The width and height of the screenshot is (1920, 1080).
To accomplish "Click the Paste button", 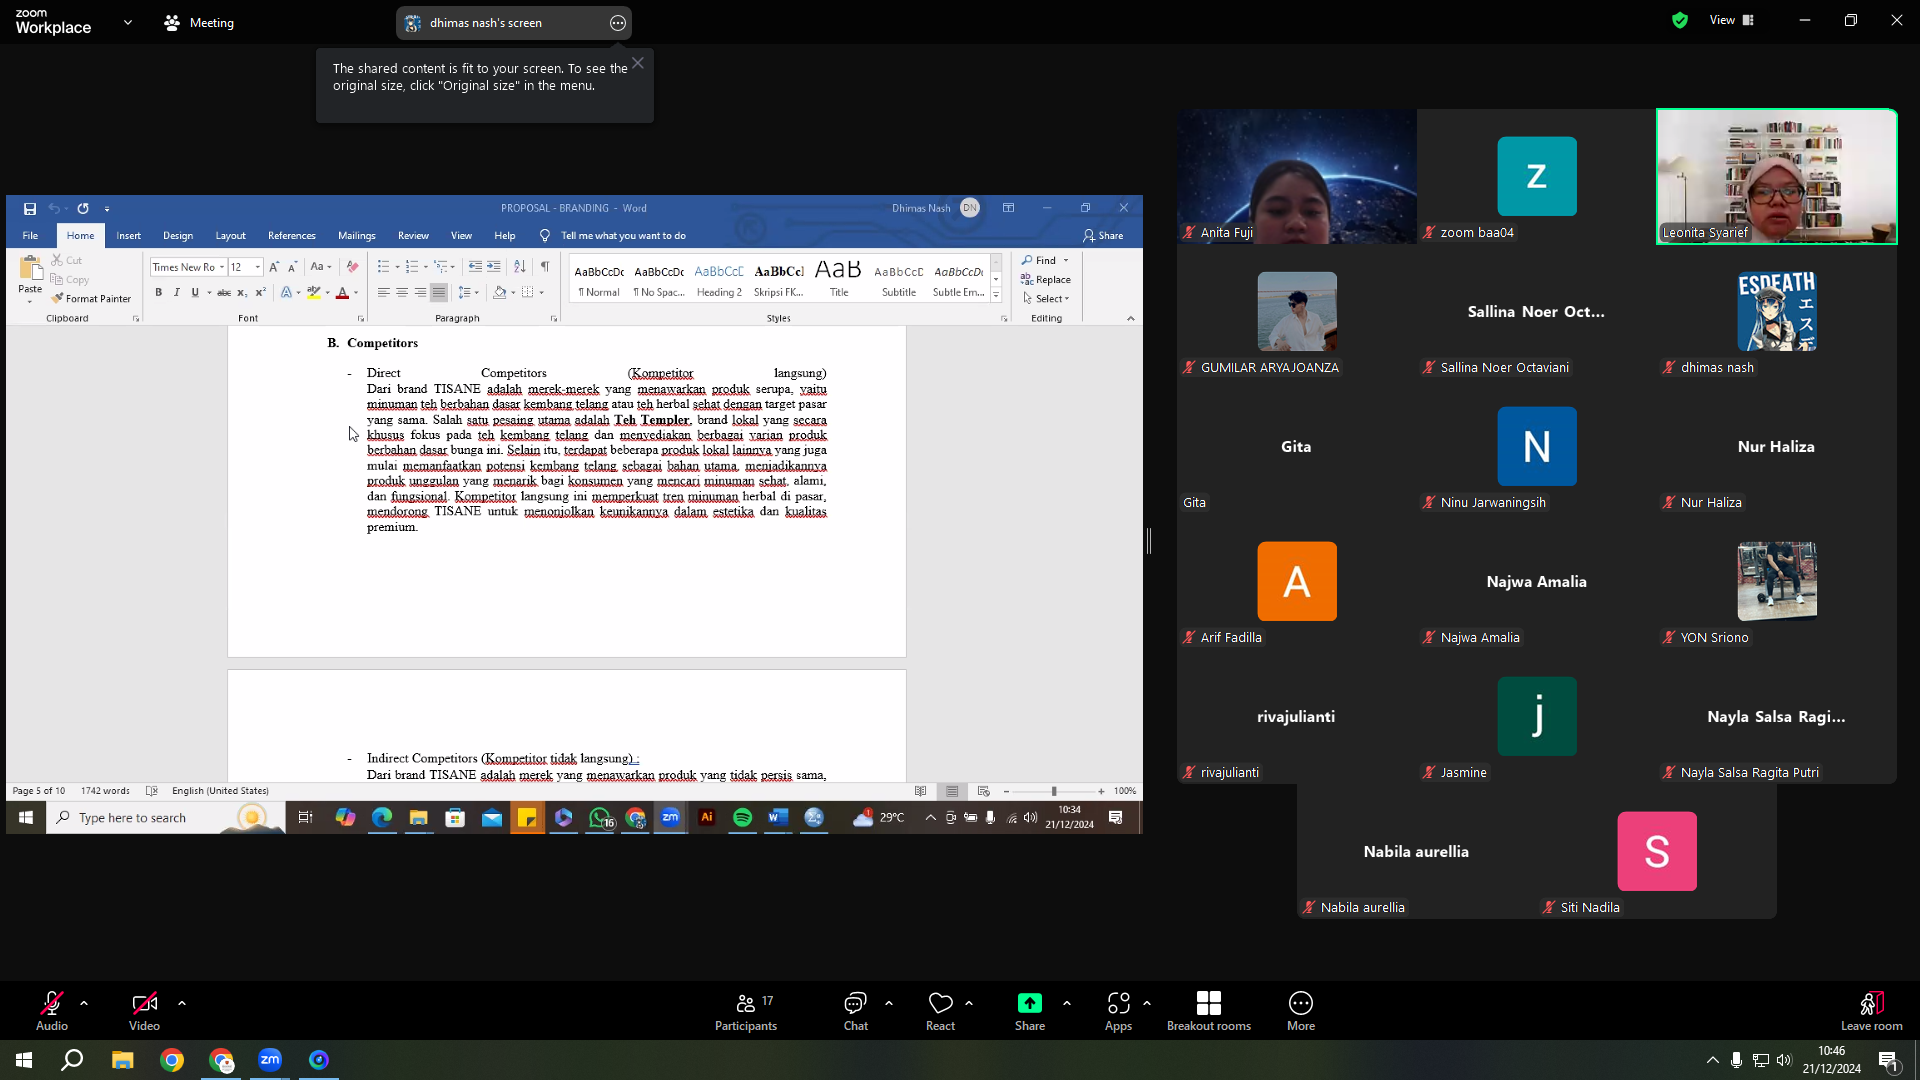I will tap(31, 278).
